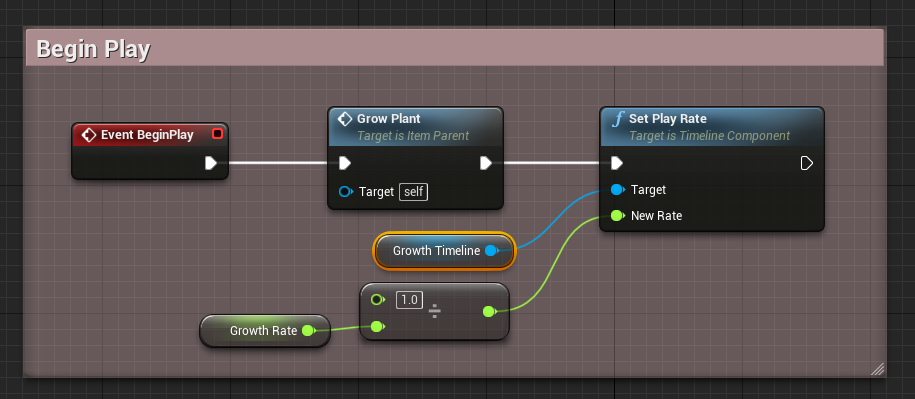Click the divide node's top input pin
This screenshot has height=399, width=915.
(x=378, y=299)
